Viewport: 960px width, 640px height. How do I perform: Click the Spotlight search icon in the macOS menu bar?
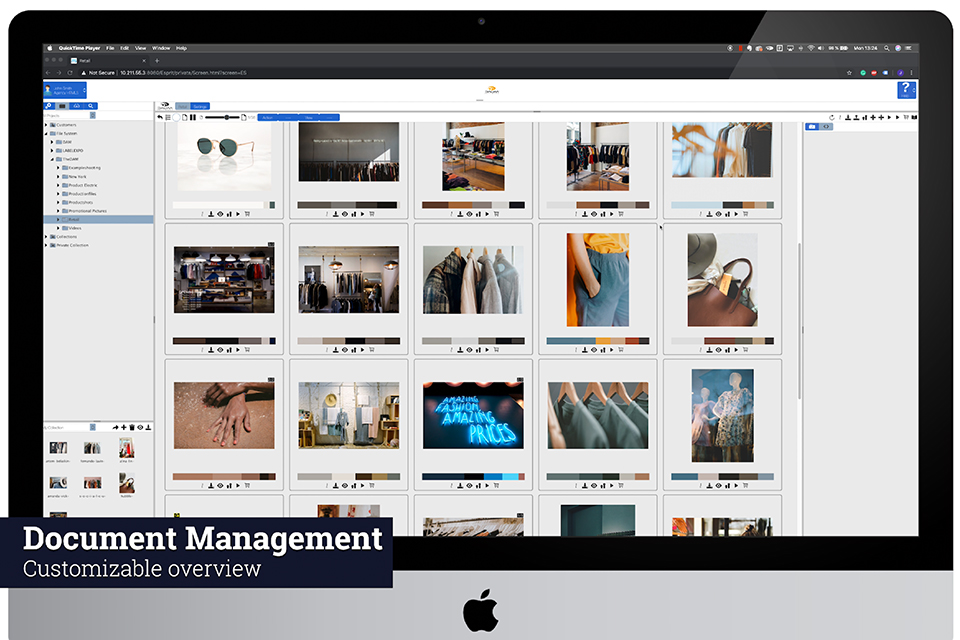pyautogui.click(x=886, y=48)
